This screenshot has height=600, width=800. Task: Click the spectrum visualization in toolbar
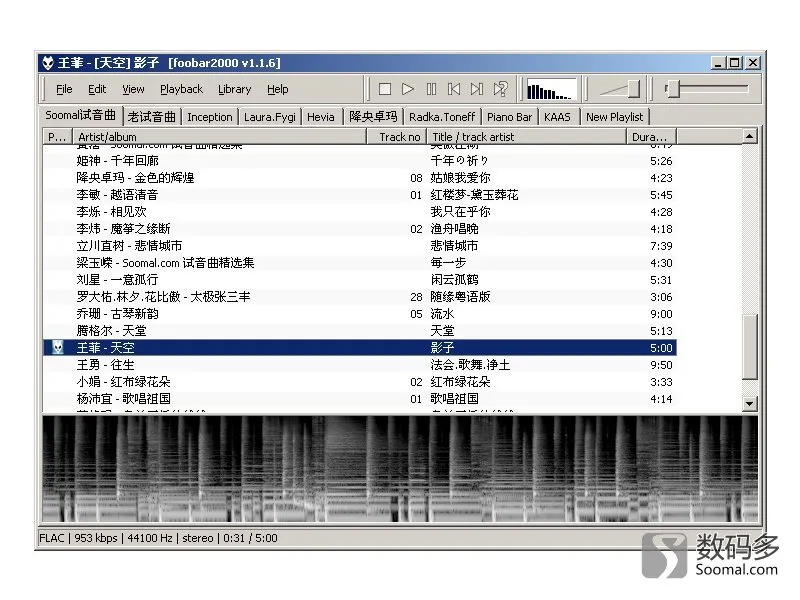552,90
